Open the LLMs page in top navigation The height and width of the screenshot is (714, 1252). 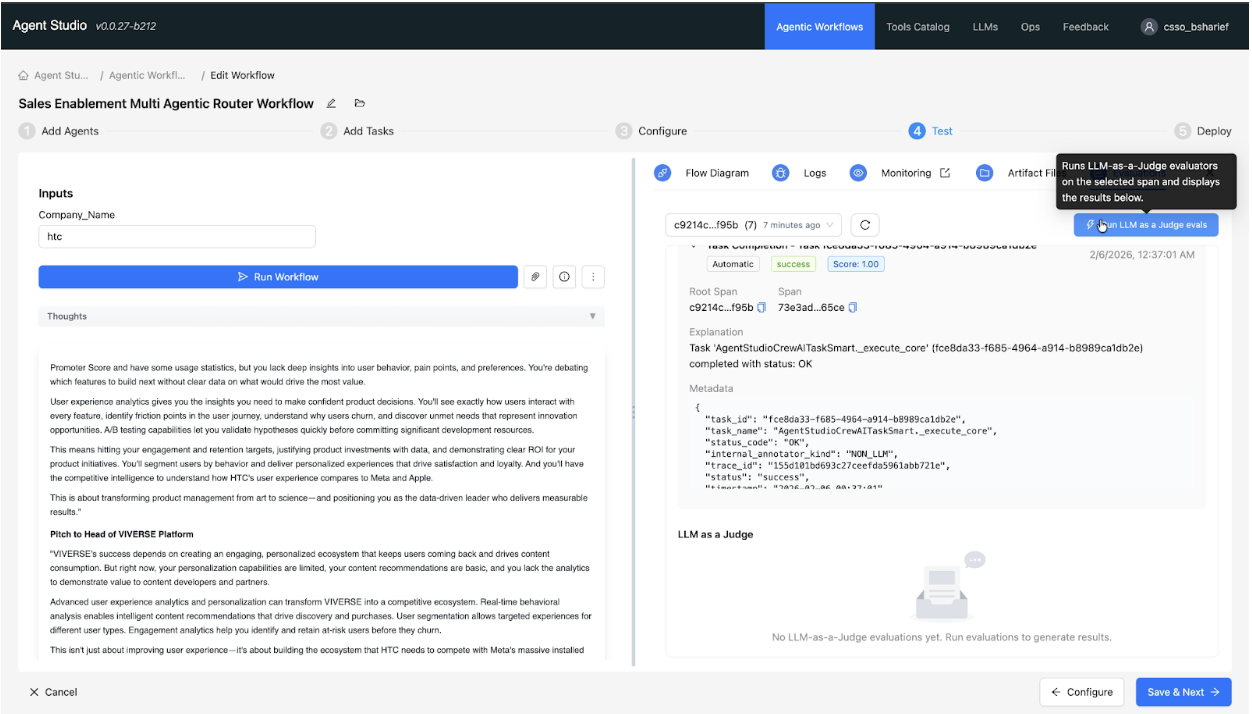[x=985, y=27]
